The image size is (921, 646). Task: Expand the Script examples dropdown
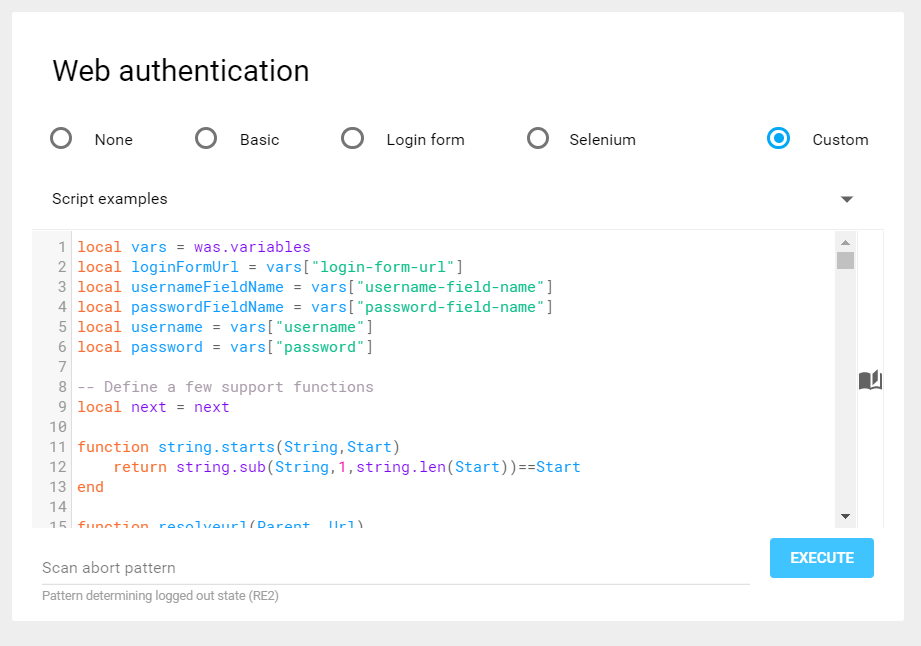pos(846,199)
